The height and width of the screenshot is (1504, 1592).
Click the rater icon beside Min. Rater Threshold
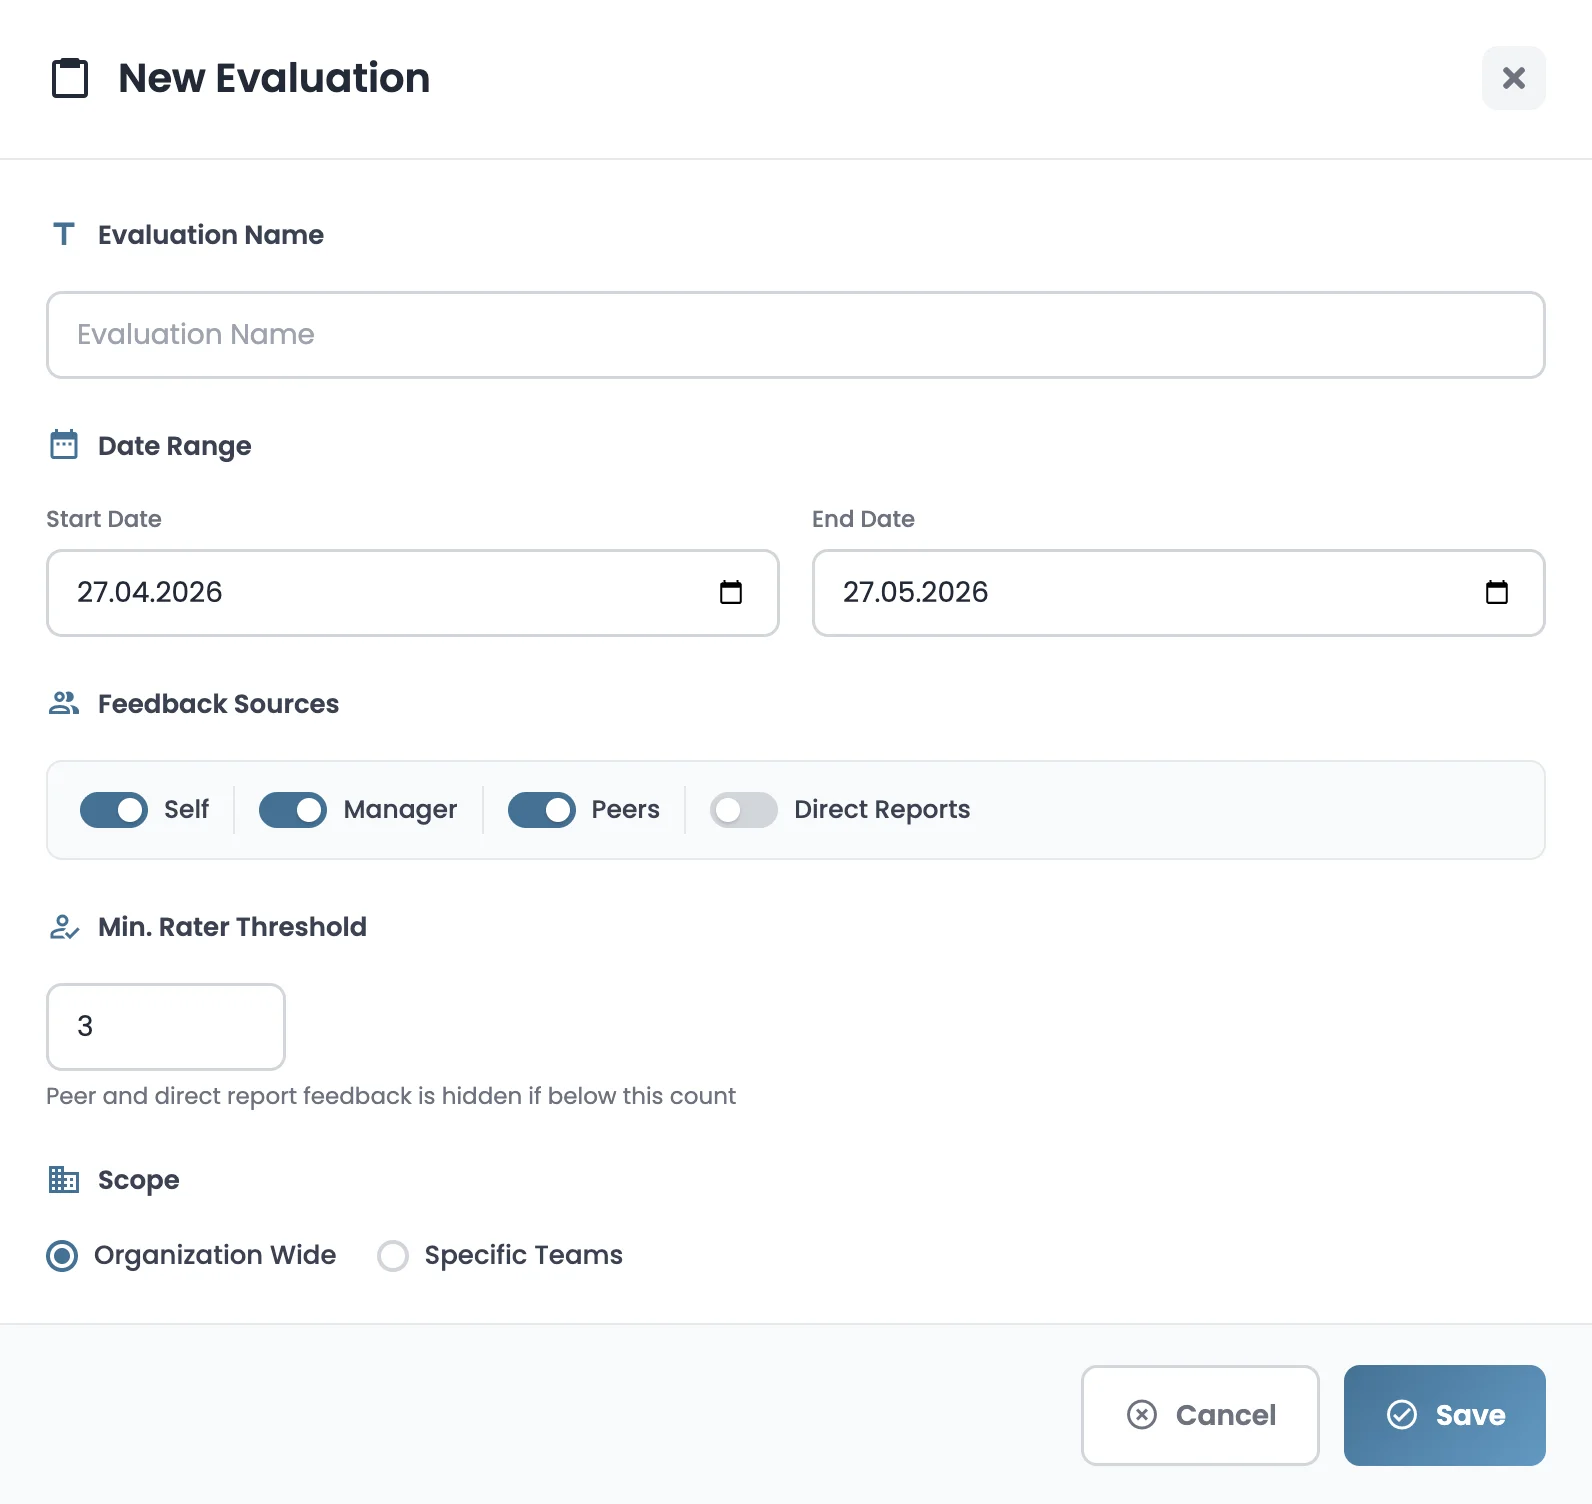[x=64, y=927]
